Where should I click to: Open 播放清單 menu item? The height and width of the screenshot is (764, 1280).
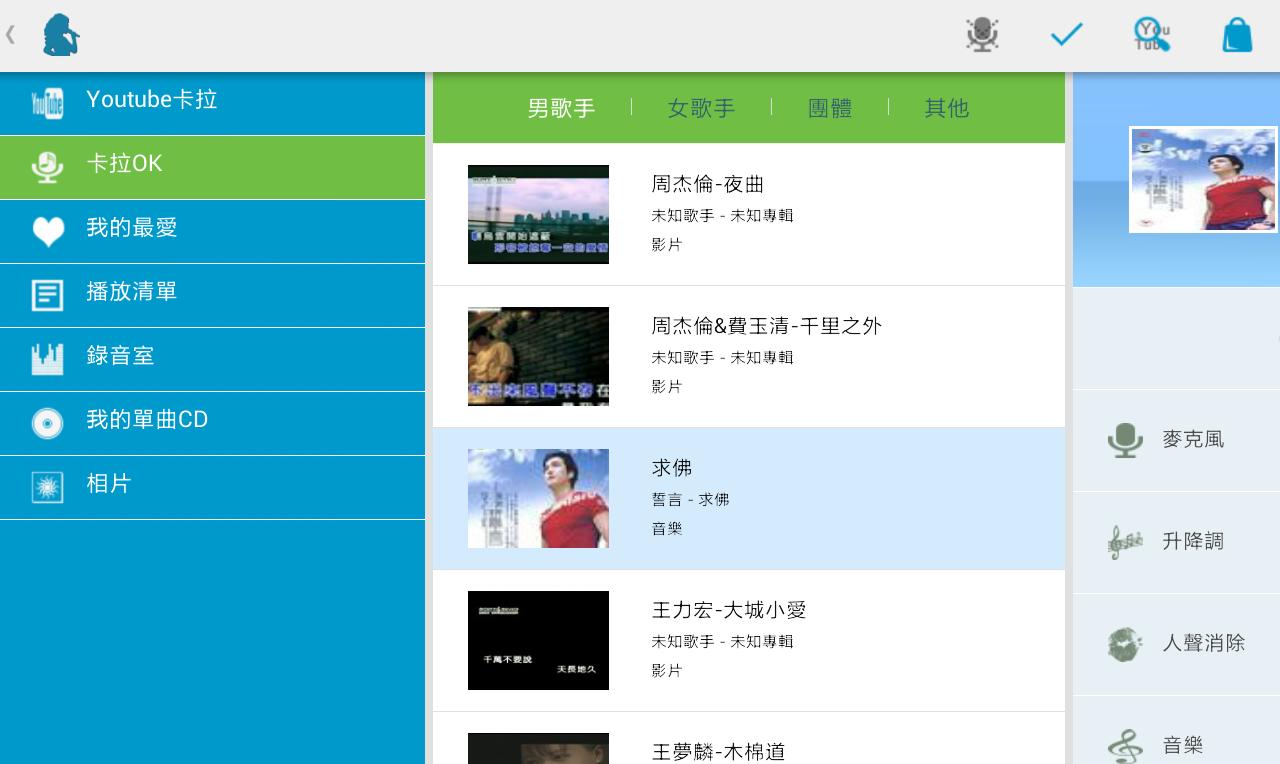tap(212, 295)
